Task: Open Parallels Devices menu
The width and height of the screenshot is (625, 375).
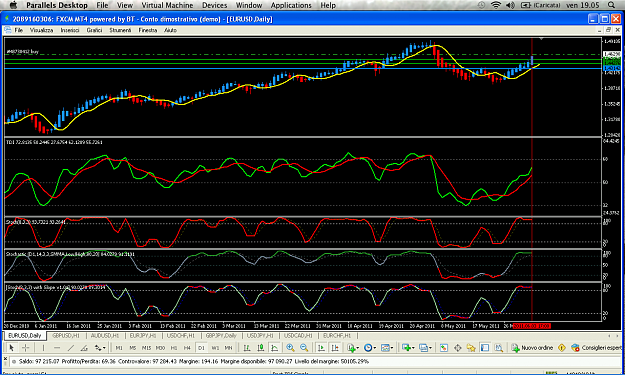Action: point(214,5)
